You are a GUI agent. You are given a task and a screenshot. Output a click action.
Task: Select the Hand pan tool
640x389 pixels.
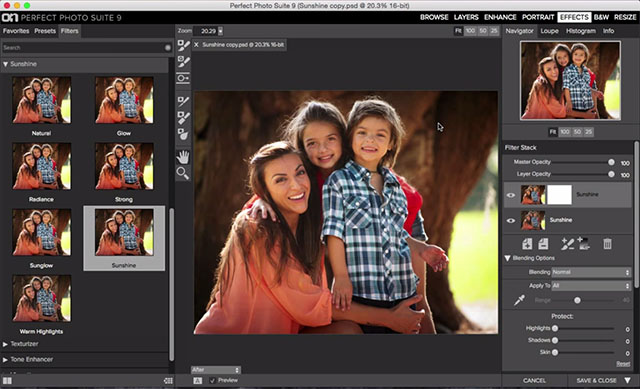(x=183, y=157)
